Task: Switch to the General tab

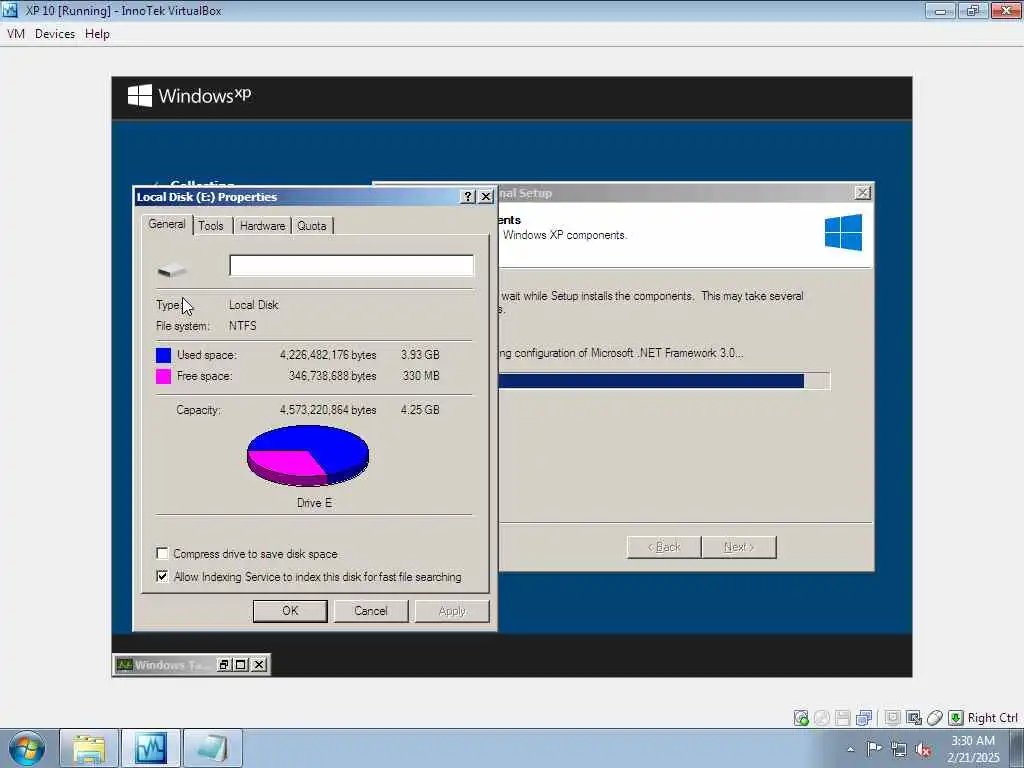Action: pos(167,224)
